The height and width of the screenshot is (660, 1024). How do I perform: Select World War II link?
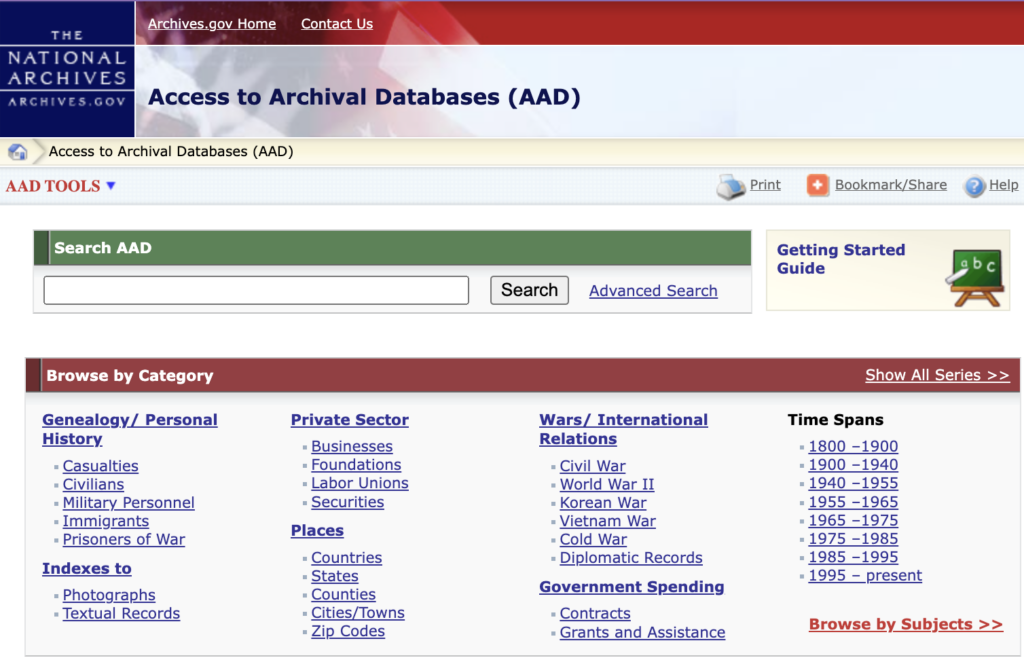point(607,484)
